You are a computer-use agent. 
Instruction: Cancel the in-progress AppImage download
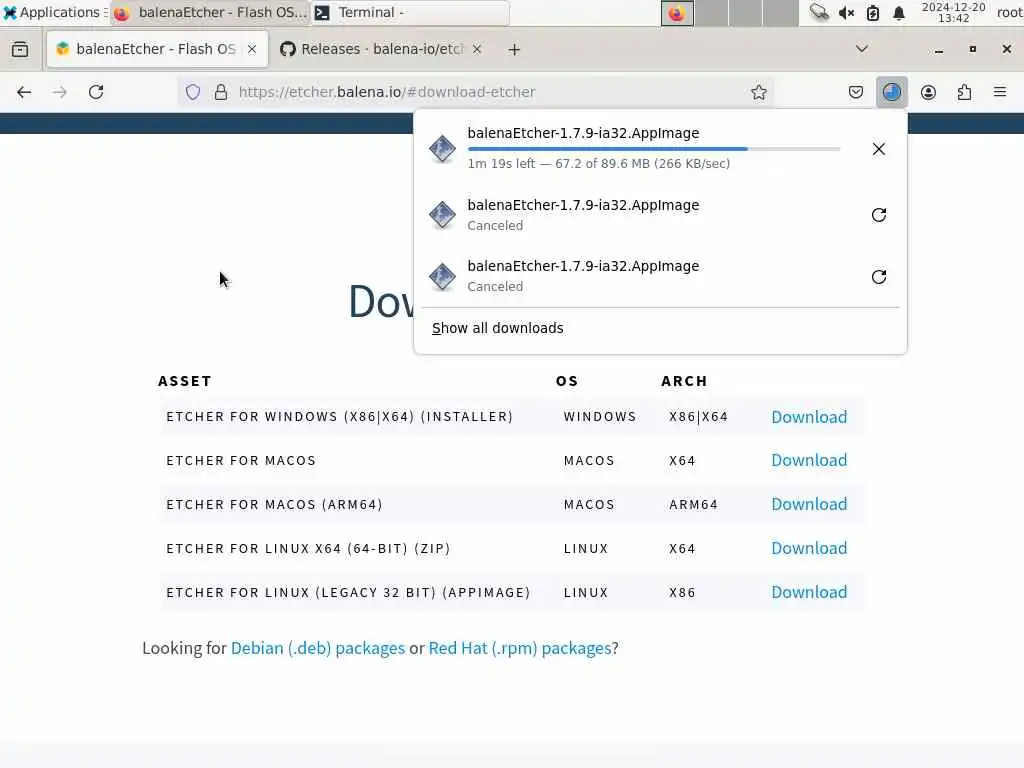(878, 149)
